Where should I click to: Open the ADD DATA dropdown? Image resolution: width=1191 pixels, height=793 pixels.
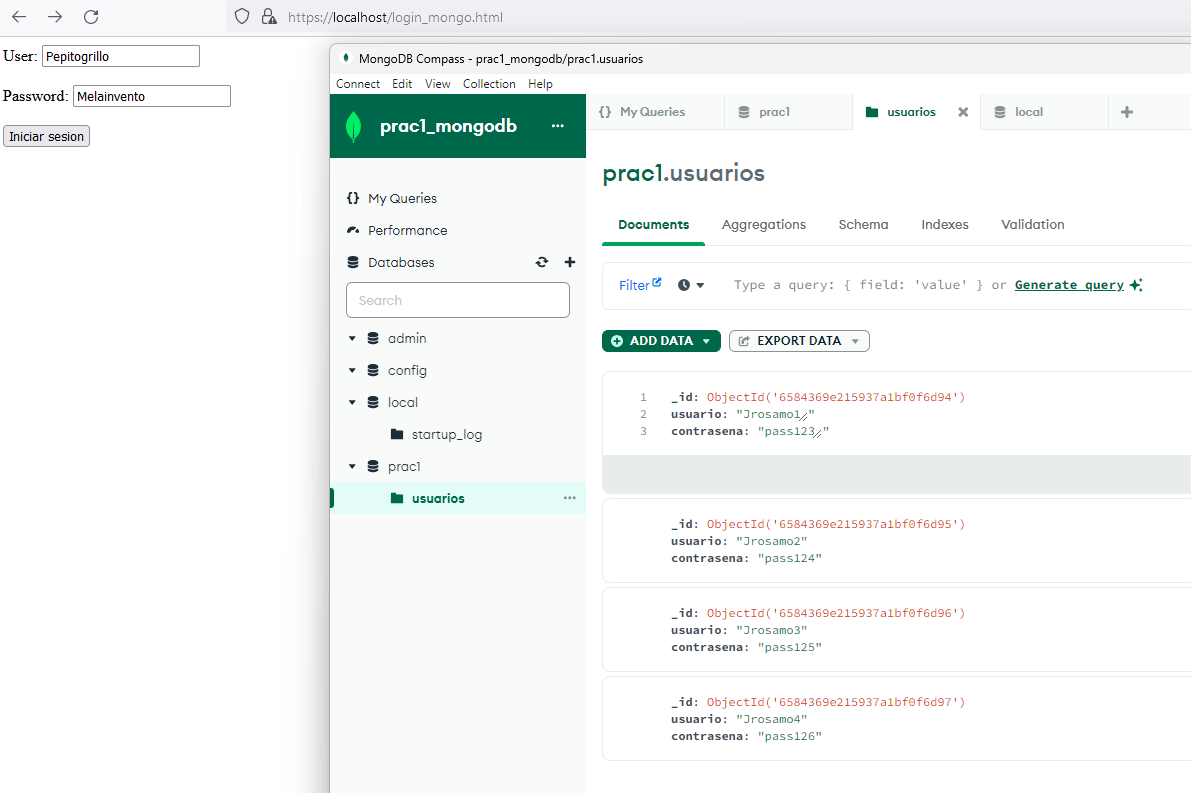coord(661,341)
